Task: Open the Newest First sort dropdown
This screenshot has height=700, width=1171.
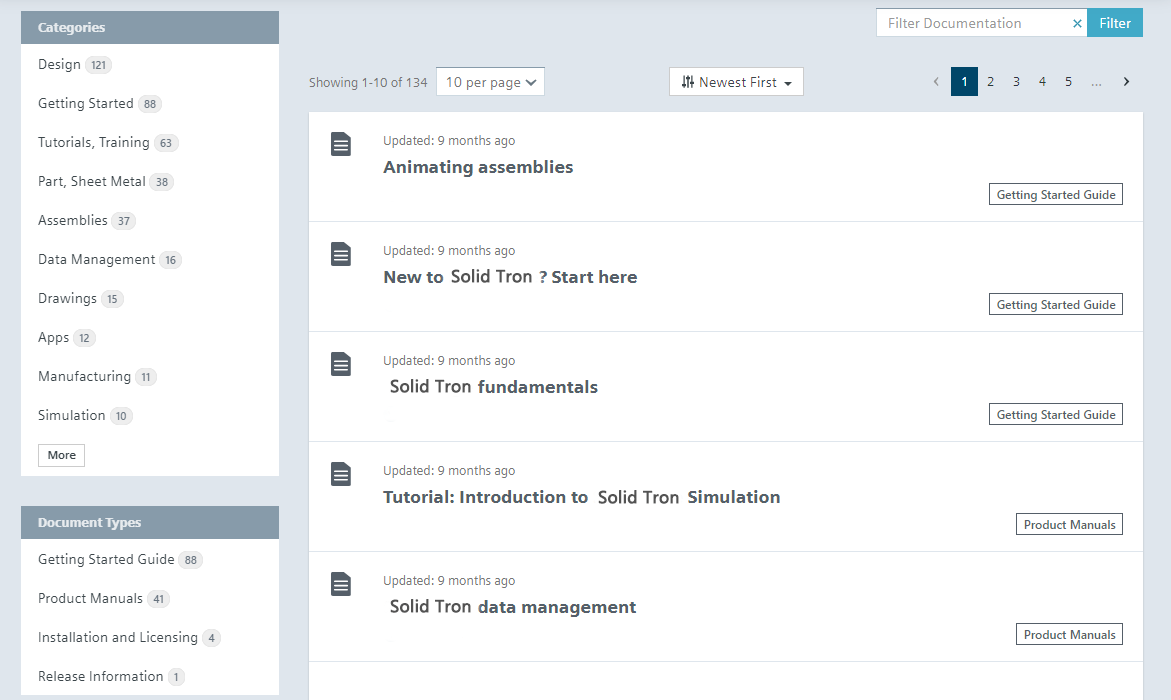Action: pyautogui.click(x=736, y=82)
